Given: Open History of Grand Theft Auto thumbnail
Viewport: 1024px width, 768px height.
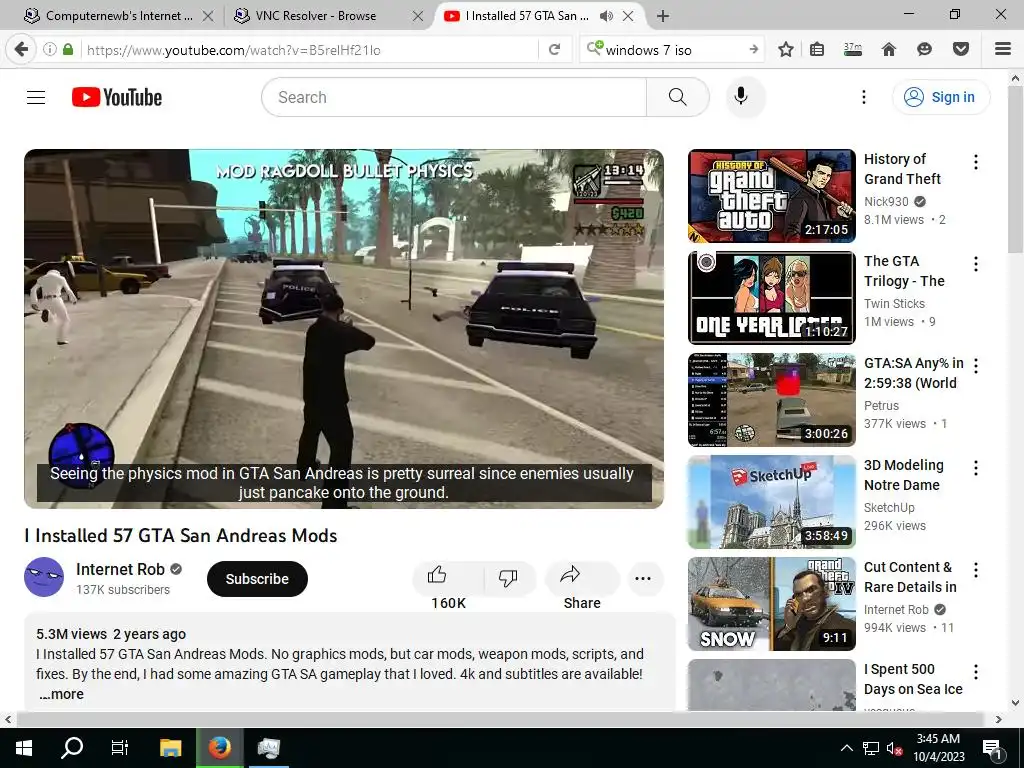Looking at the screenshot, I should (771, 195).
